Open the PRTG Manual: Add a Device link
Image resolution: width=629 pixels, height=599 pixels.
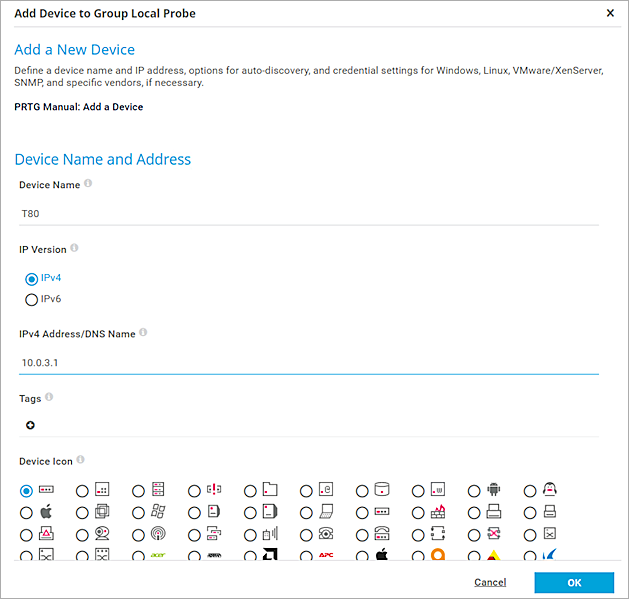point(78,107)
